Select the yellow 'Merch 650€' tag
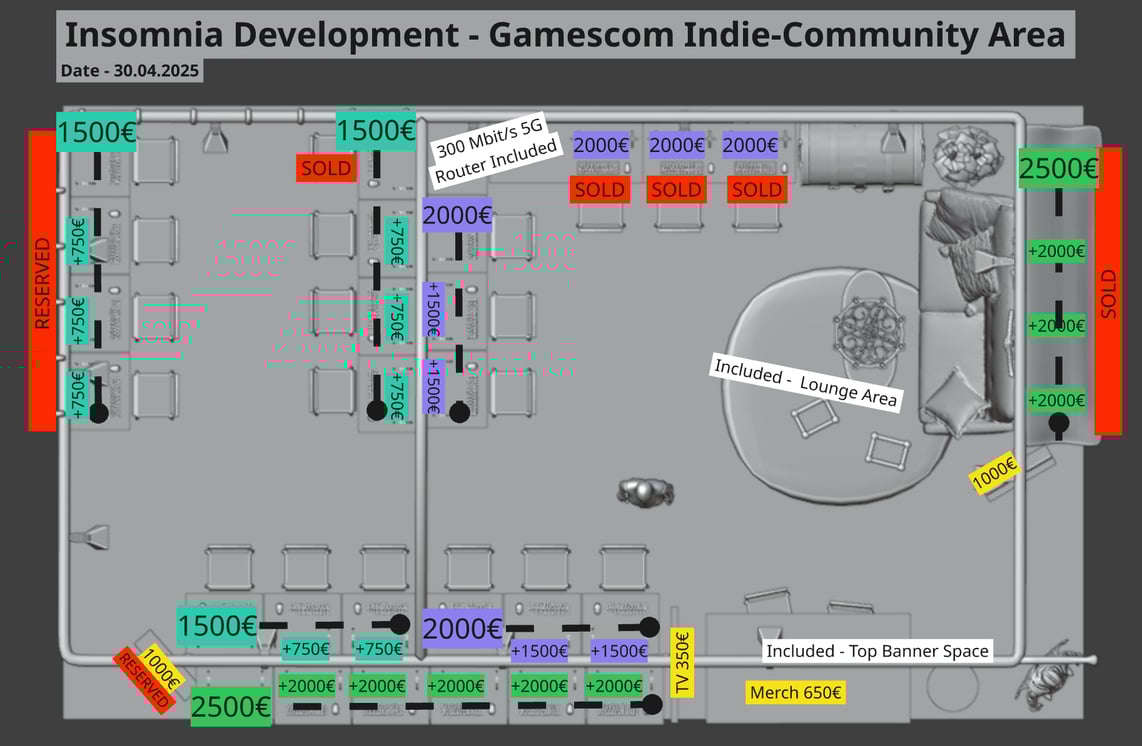The image size is (1142, 746). (795, 692)
